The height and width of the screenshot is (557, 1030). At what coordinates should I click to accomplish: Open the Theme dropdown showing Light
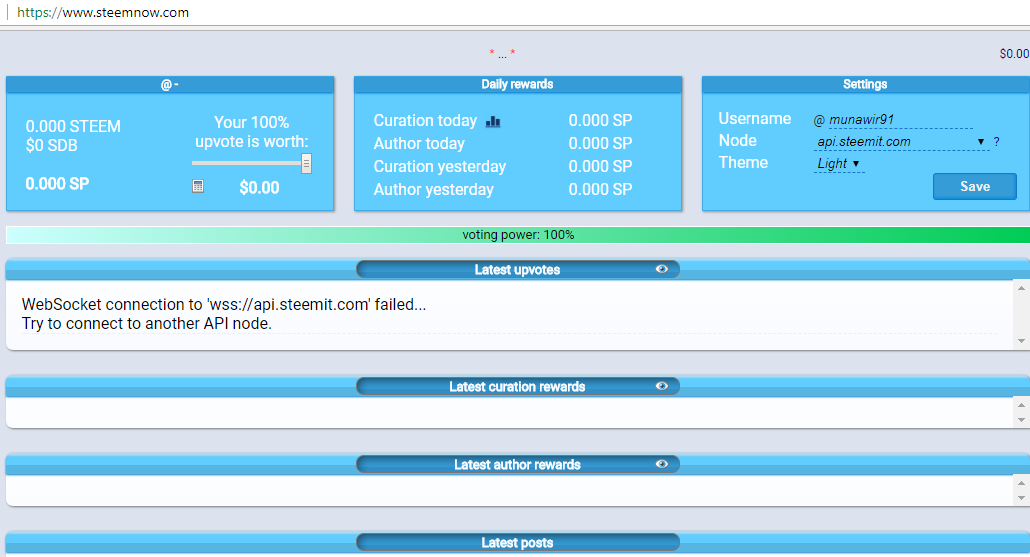click(x=839, y=164)
